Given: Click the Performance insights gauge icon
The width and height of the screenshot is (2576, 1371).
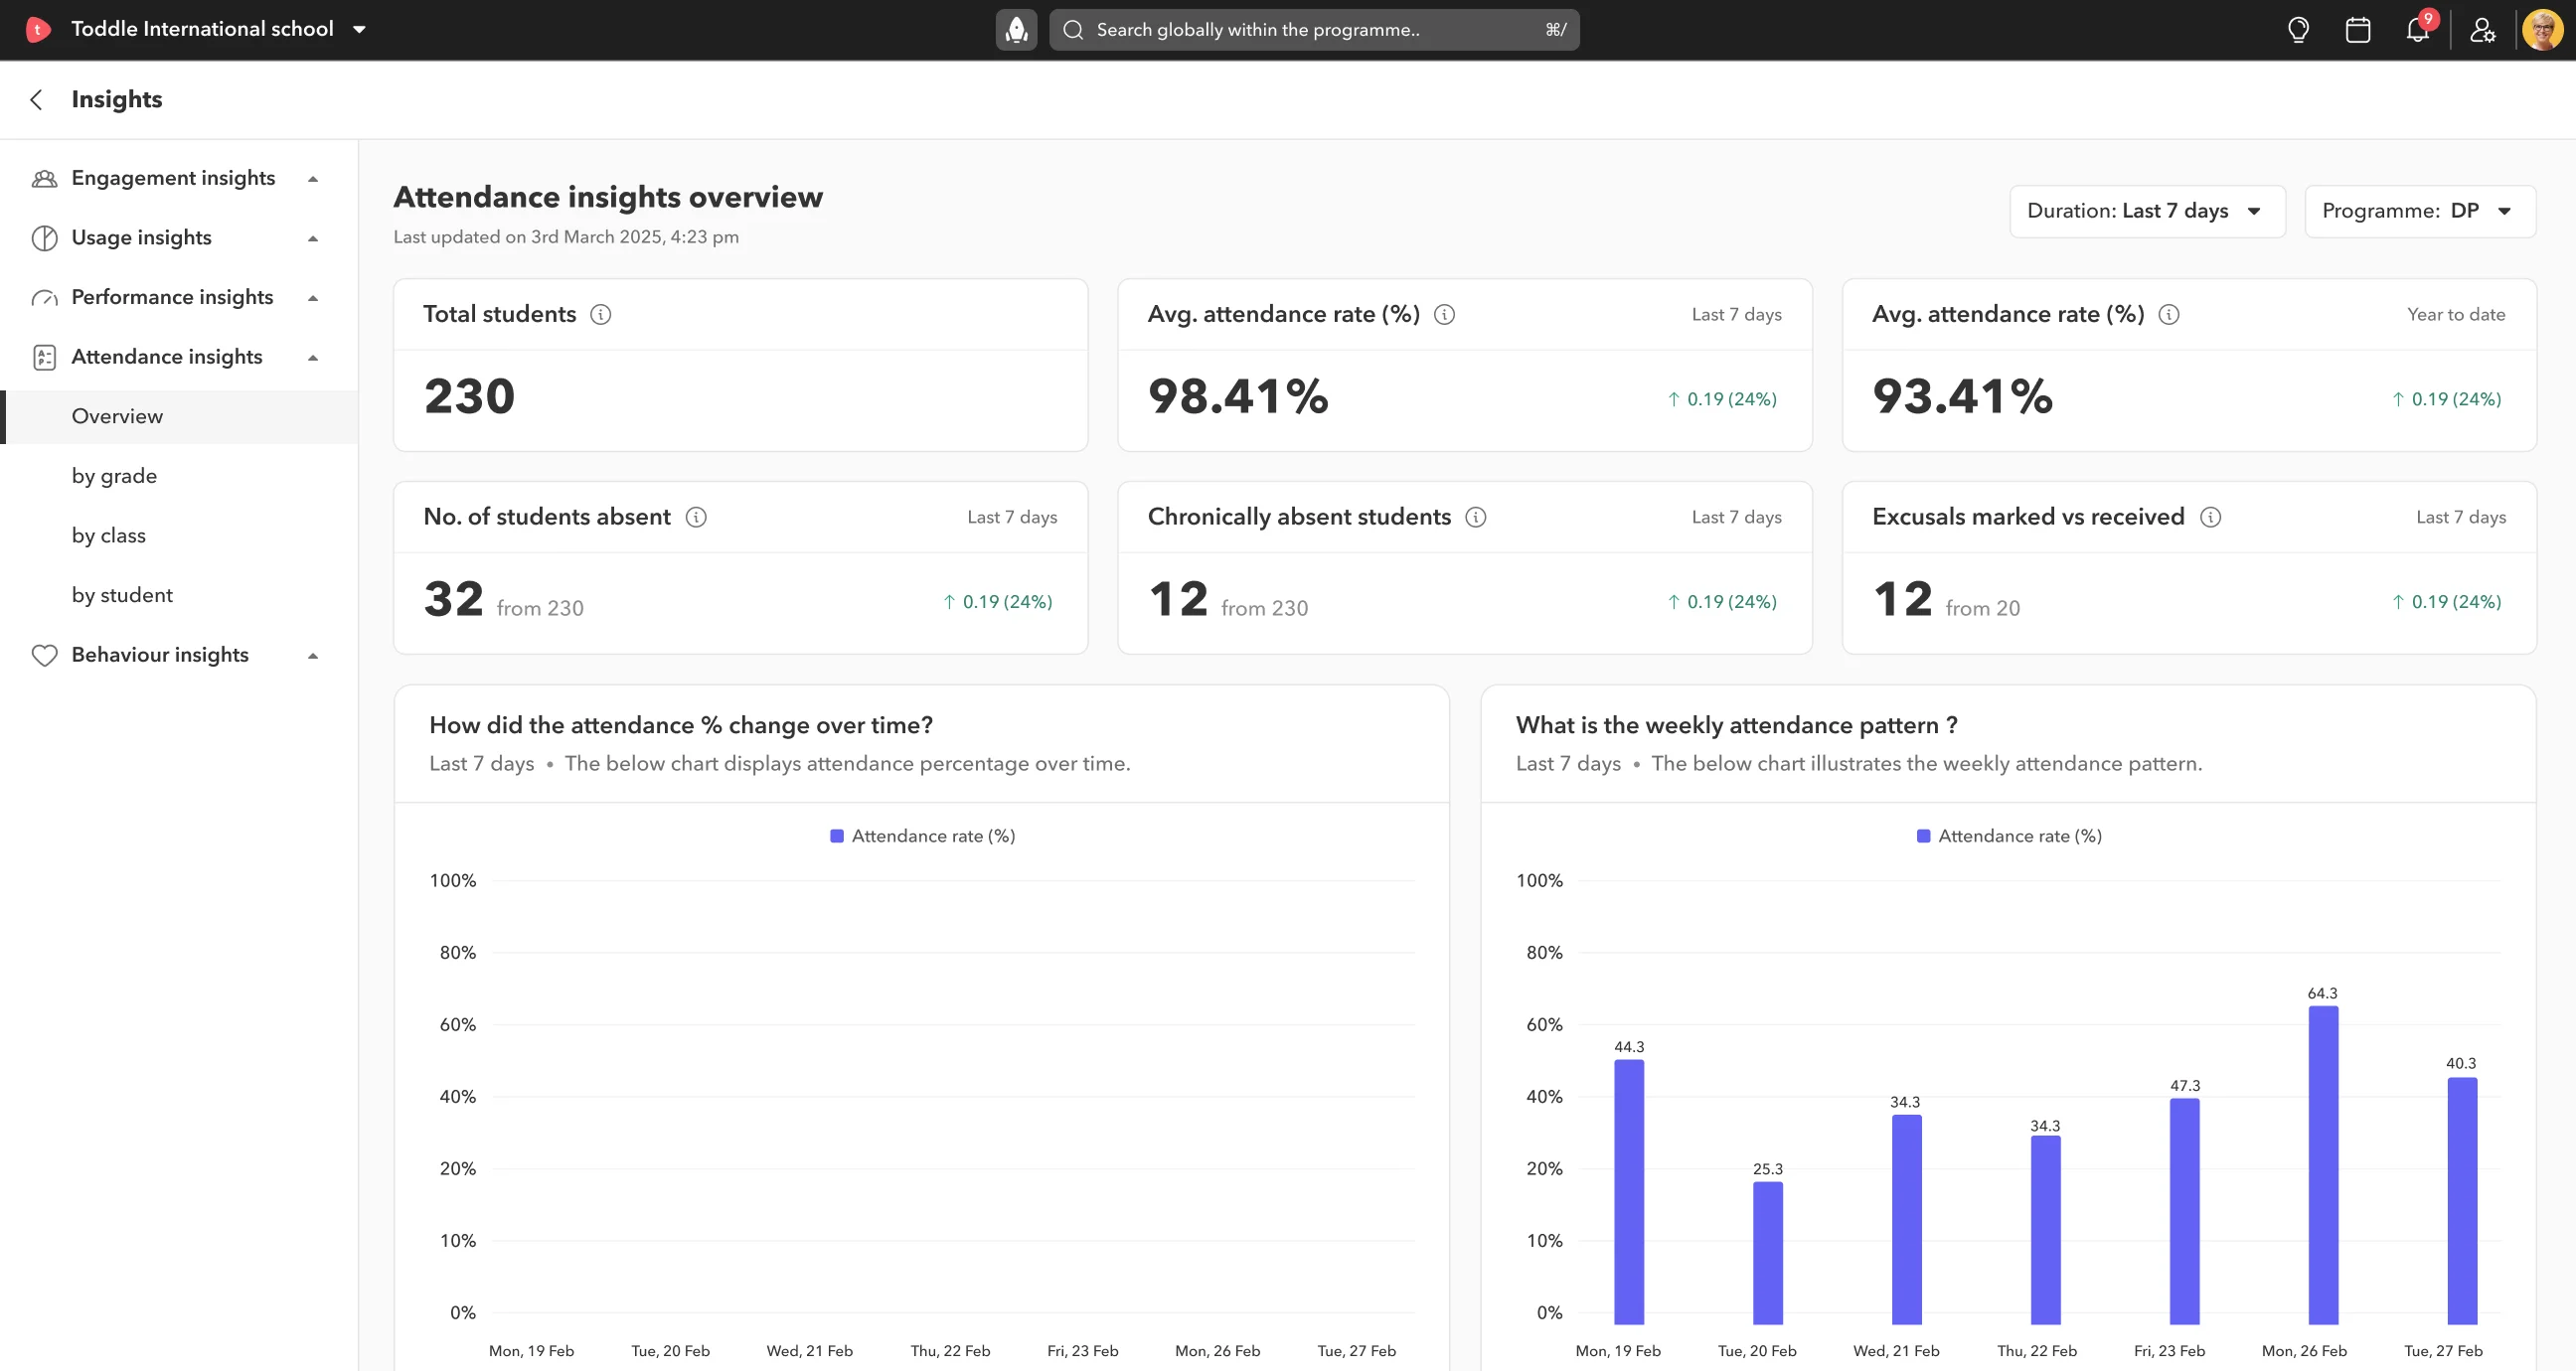Looking at the screenshot, I should 44,298.
